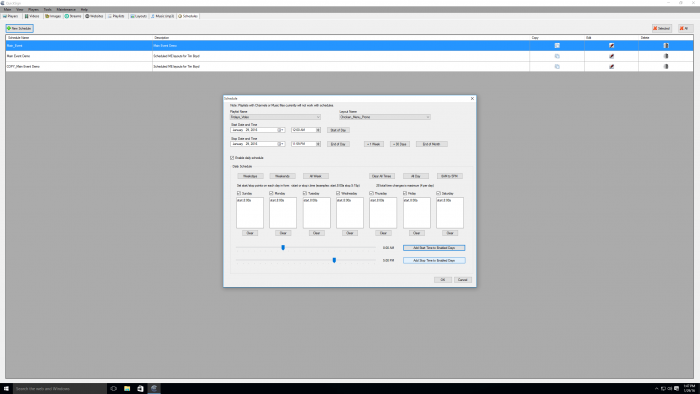
Task: Edit the COPY_Main Event Demo schedule row
Action: [612, 66]
